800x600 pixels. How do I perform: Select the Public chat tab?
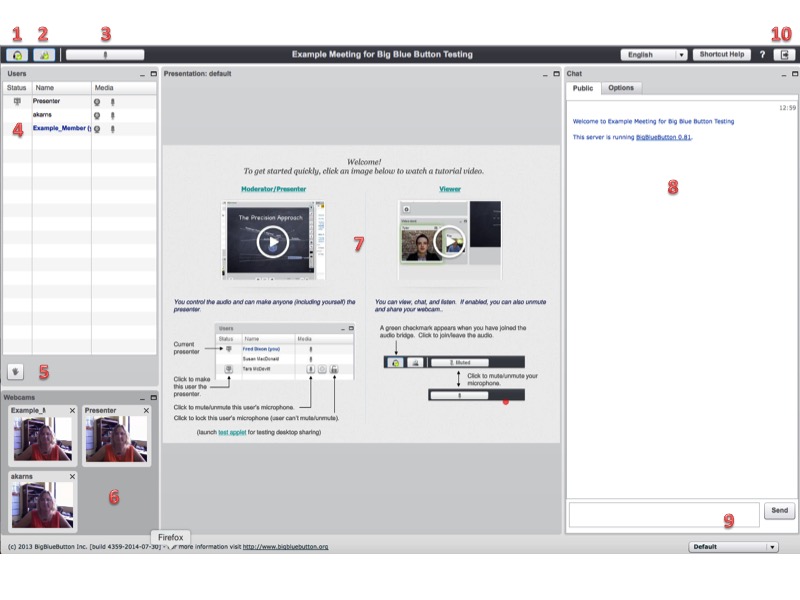[583, 88]
